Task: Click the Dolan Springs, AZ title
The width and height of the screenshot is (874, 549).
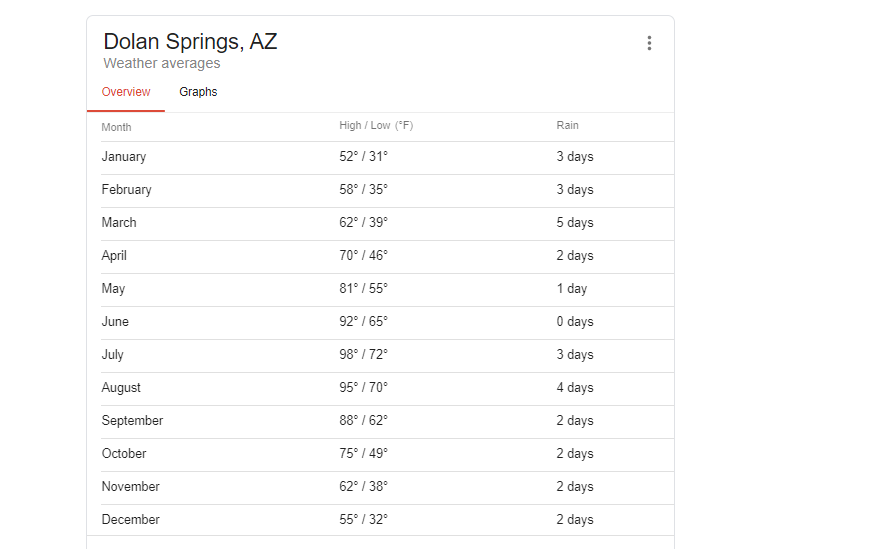Action: (x=190, y=42)
